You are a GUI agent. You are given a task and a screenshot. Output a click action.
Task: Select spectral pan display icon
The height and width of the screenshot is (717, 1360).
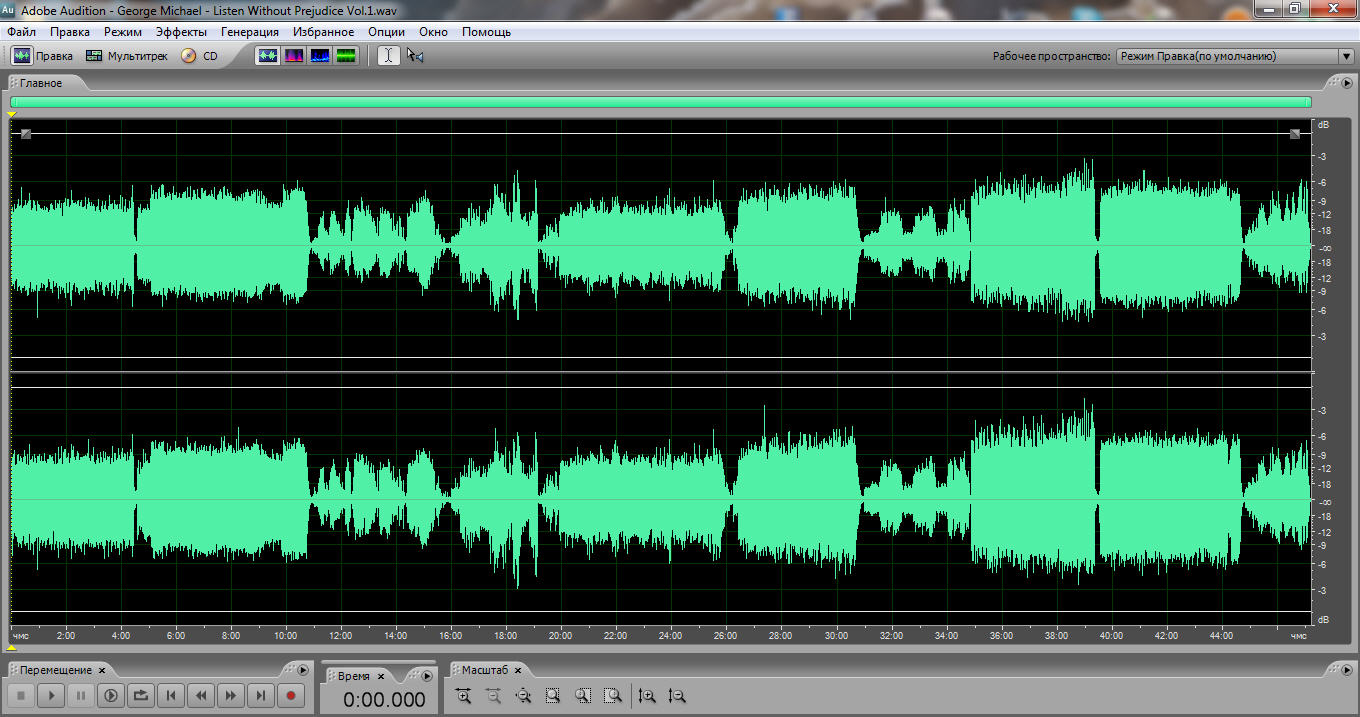pyautogui.click(x=320, y=56)
